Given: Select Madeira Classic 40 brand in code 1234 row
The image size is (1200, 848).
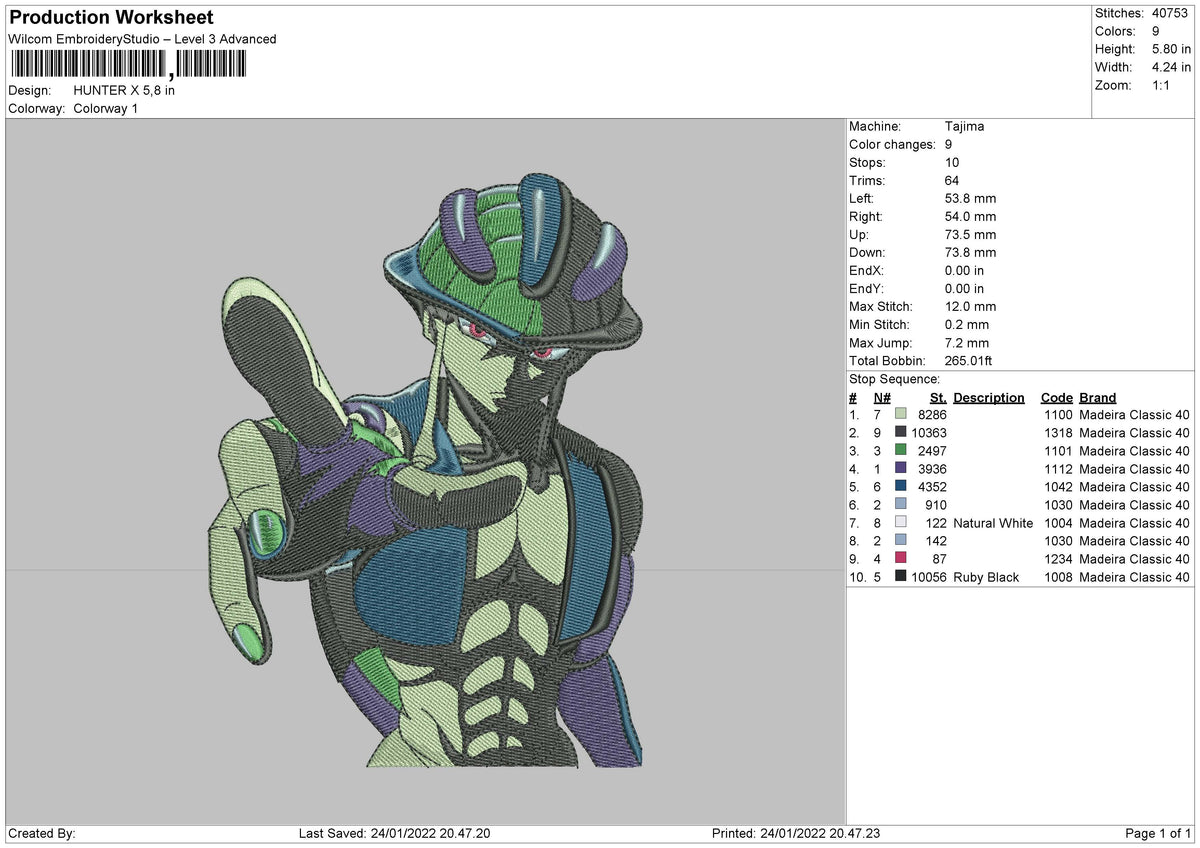Looking at the screenshot, I should click(1134, 558).
